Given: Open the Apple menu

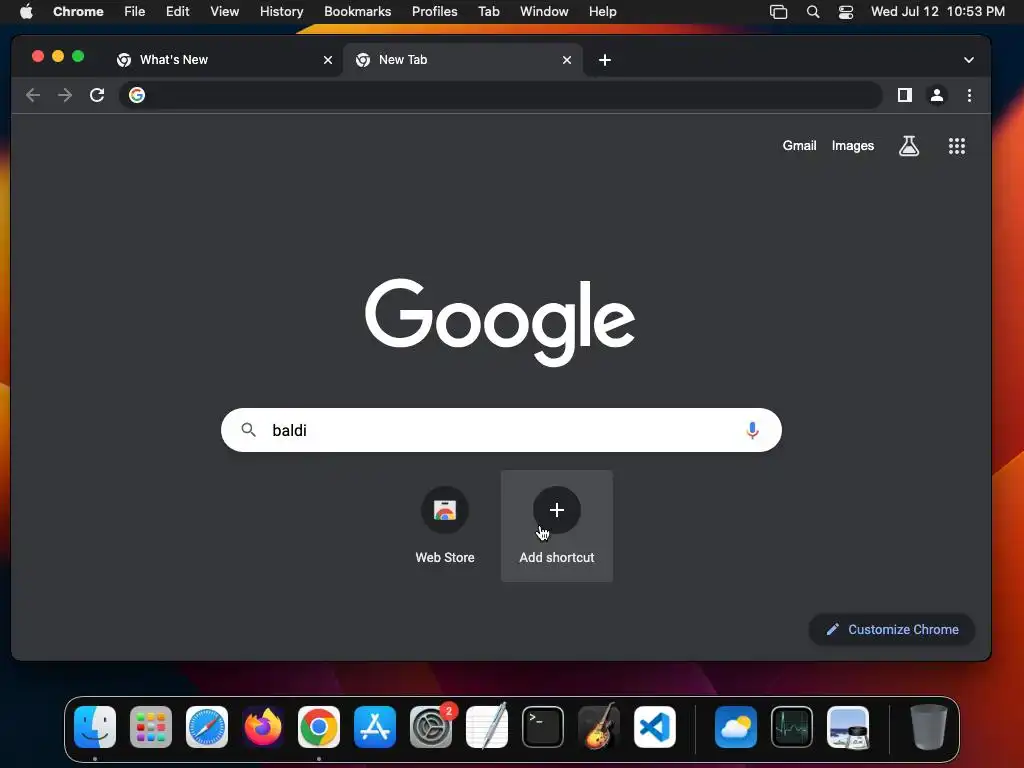Looking at the screenshot, I should coord(26,12).
